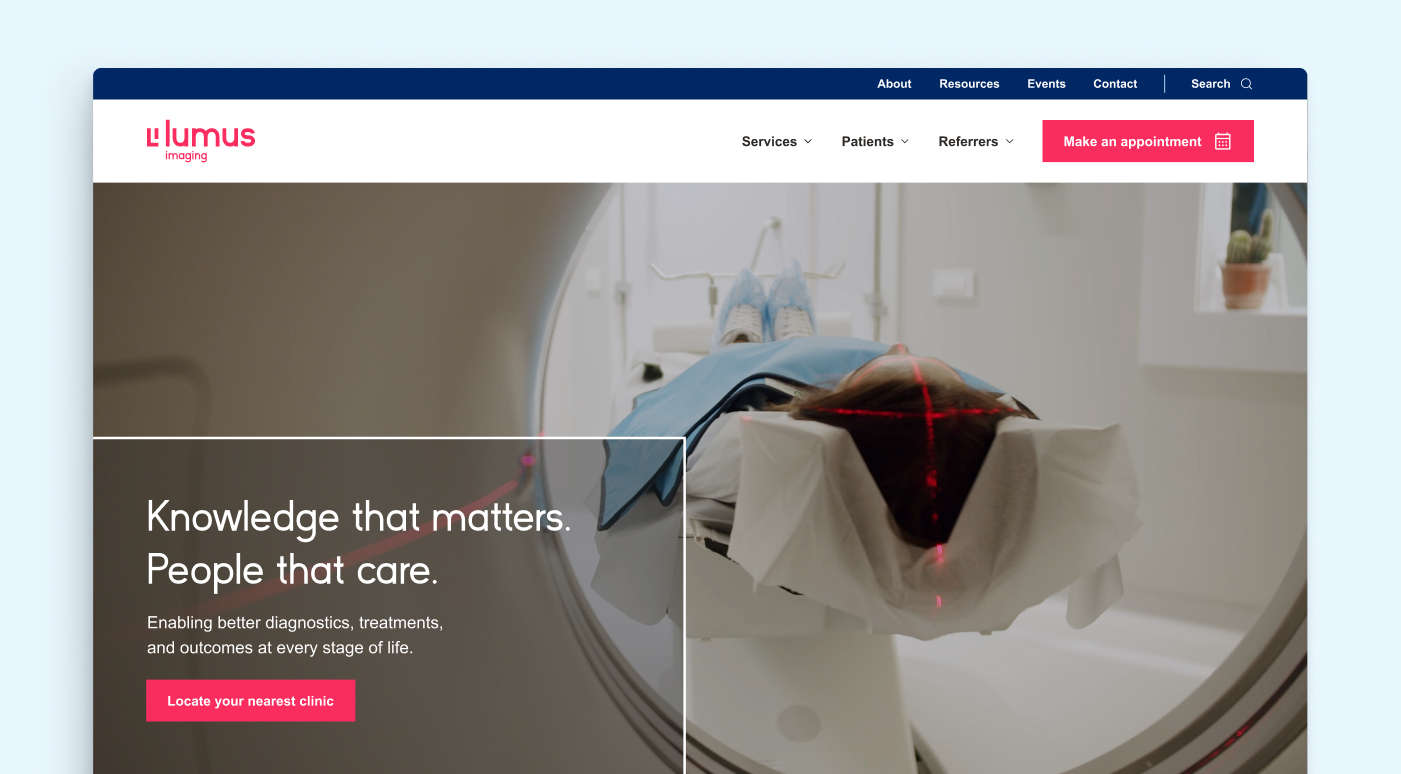The height and width of the screenshot is (774, 1401).
Task: Click Make an appointment button text
Action: click(1132, 141)
